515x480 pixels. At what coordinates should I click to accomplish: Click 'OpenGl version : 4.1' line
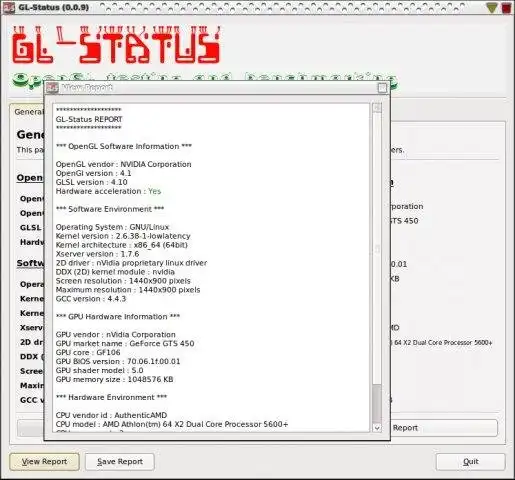coord(93,173)
